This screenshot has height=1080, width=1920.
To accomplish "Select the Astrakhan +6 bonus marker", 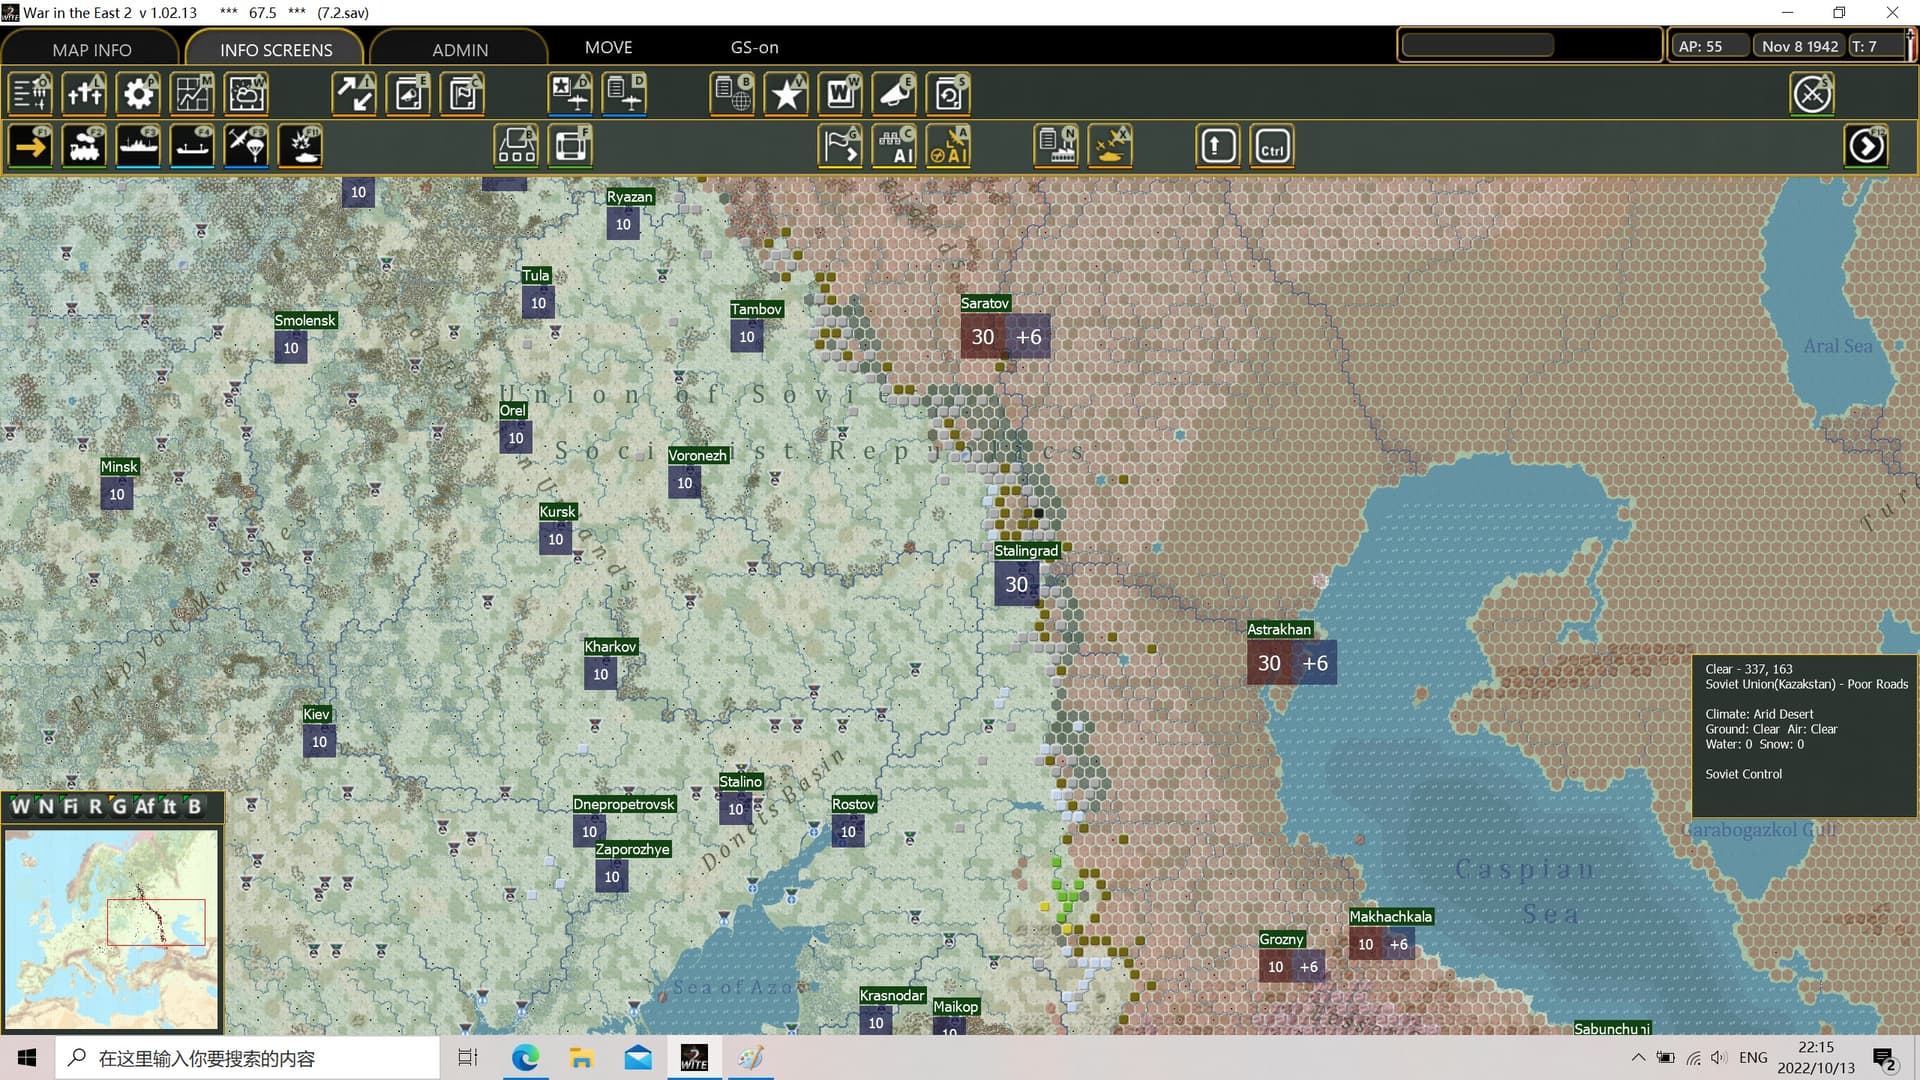I will click(1315, 663).
